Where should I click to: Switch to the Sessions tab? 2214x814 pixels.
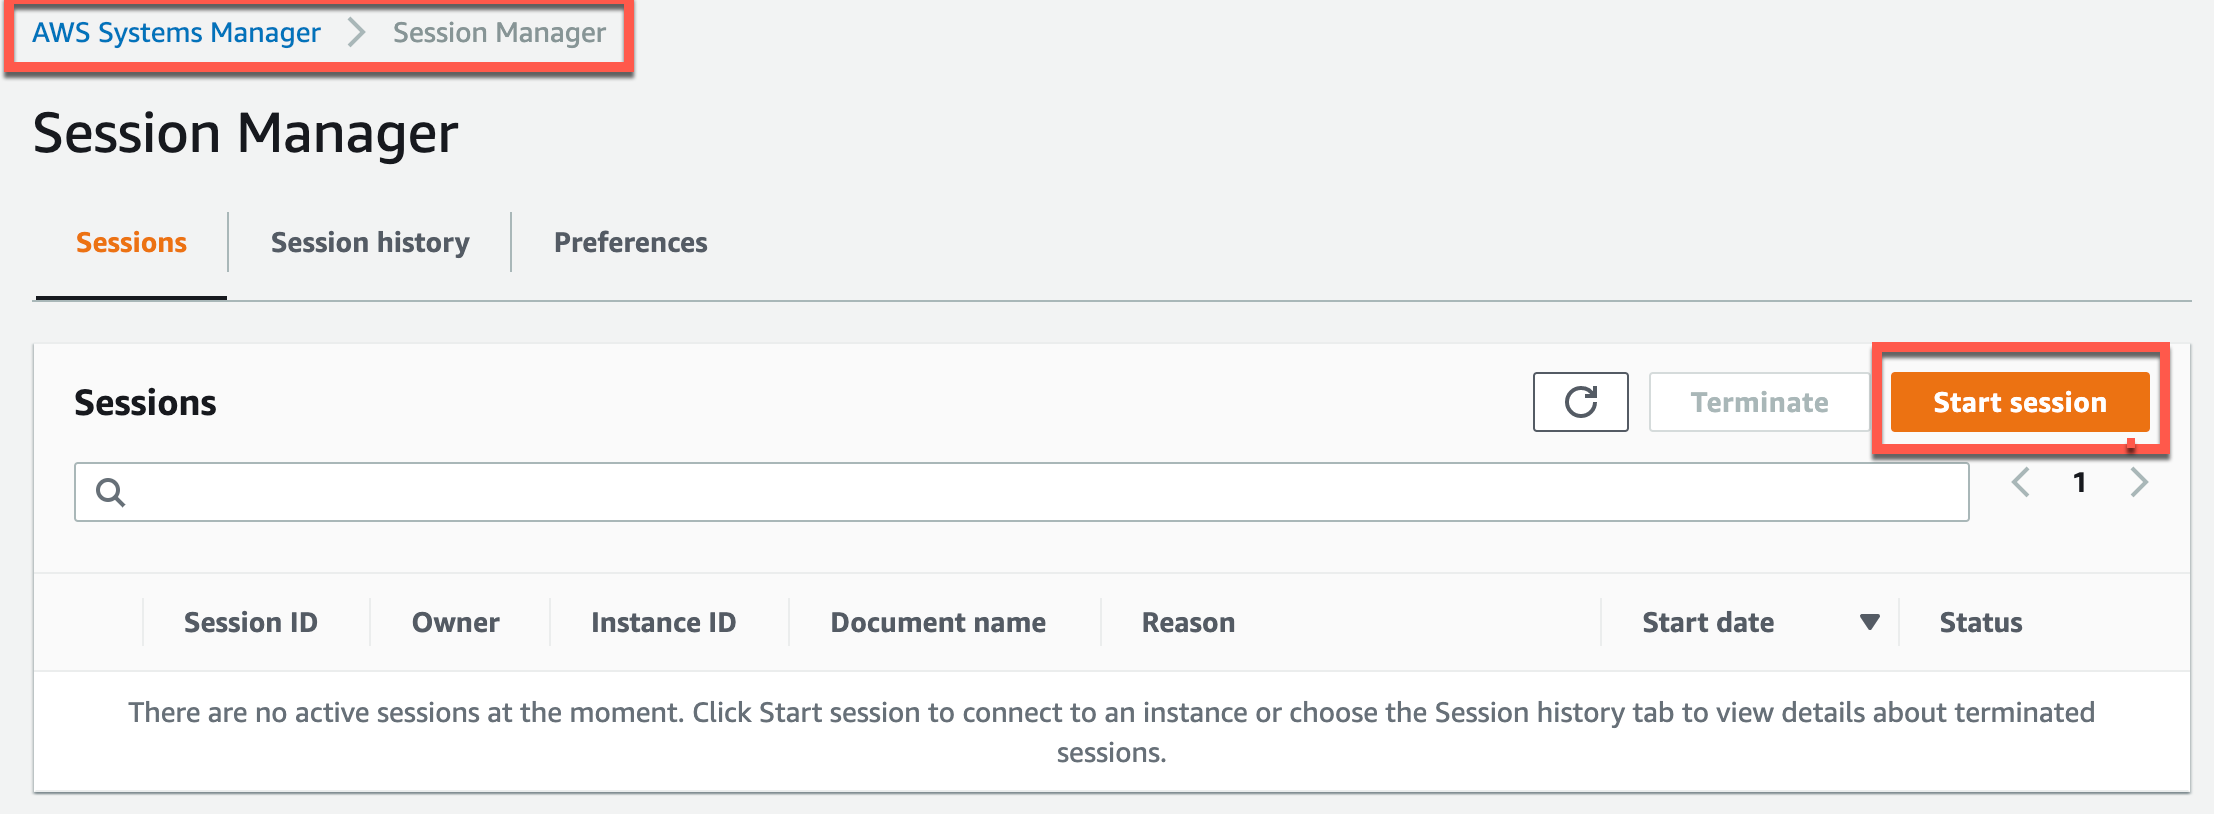point(131,243)
